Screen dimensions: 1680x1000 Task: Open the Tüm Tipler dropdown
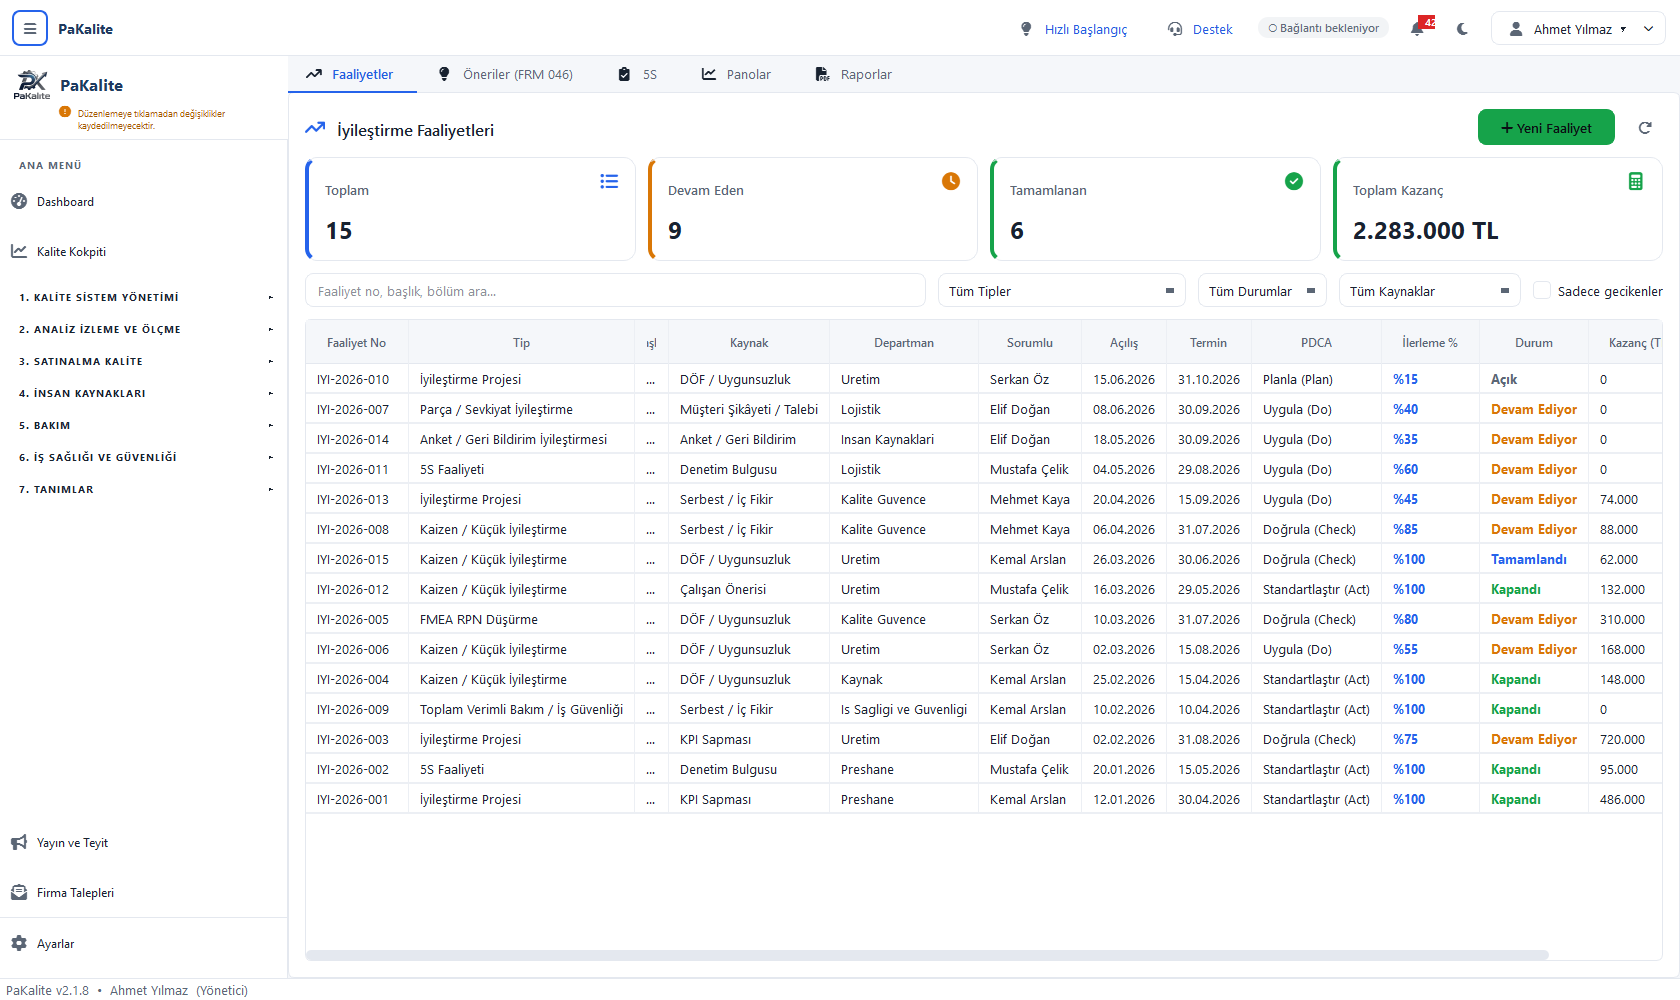click(1061, 291)
